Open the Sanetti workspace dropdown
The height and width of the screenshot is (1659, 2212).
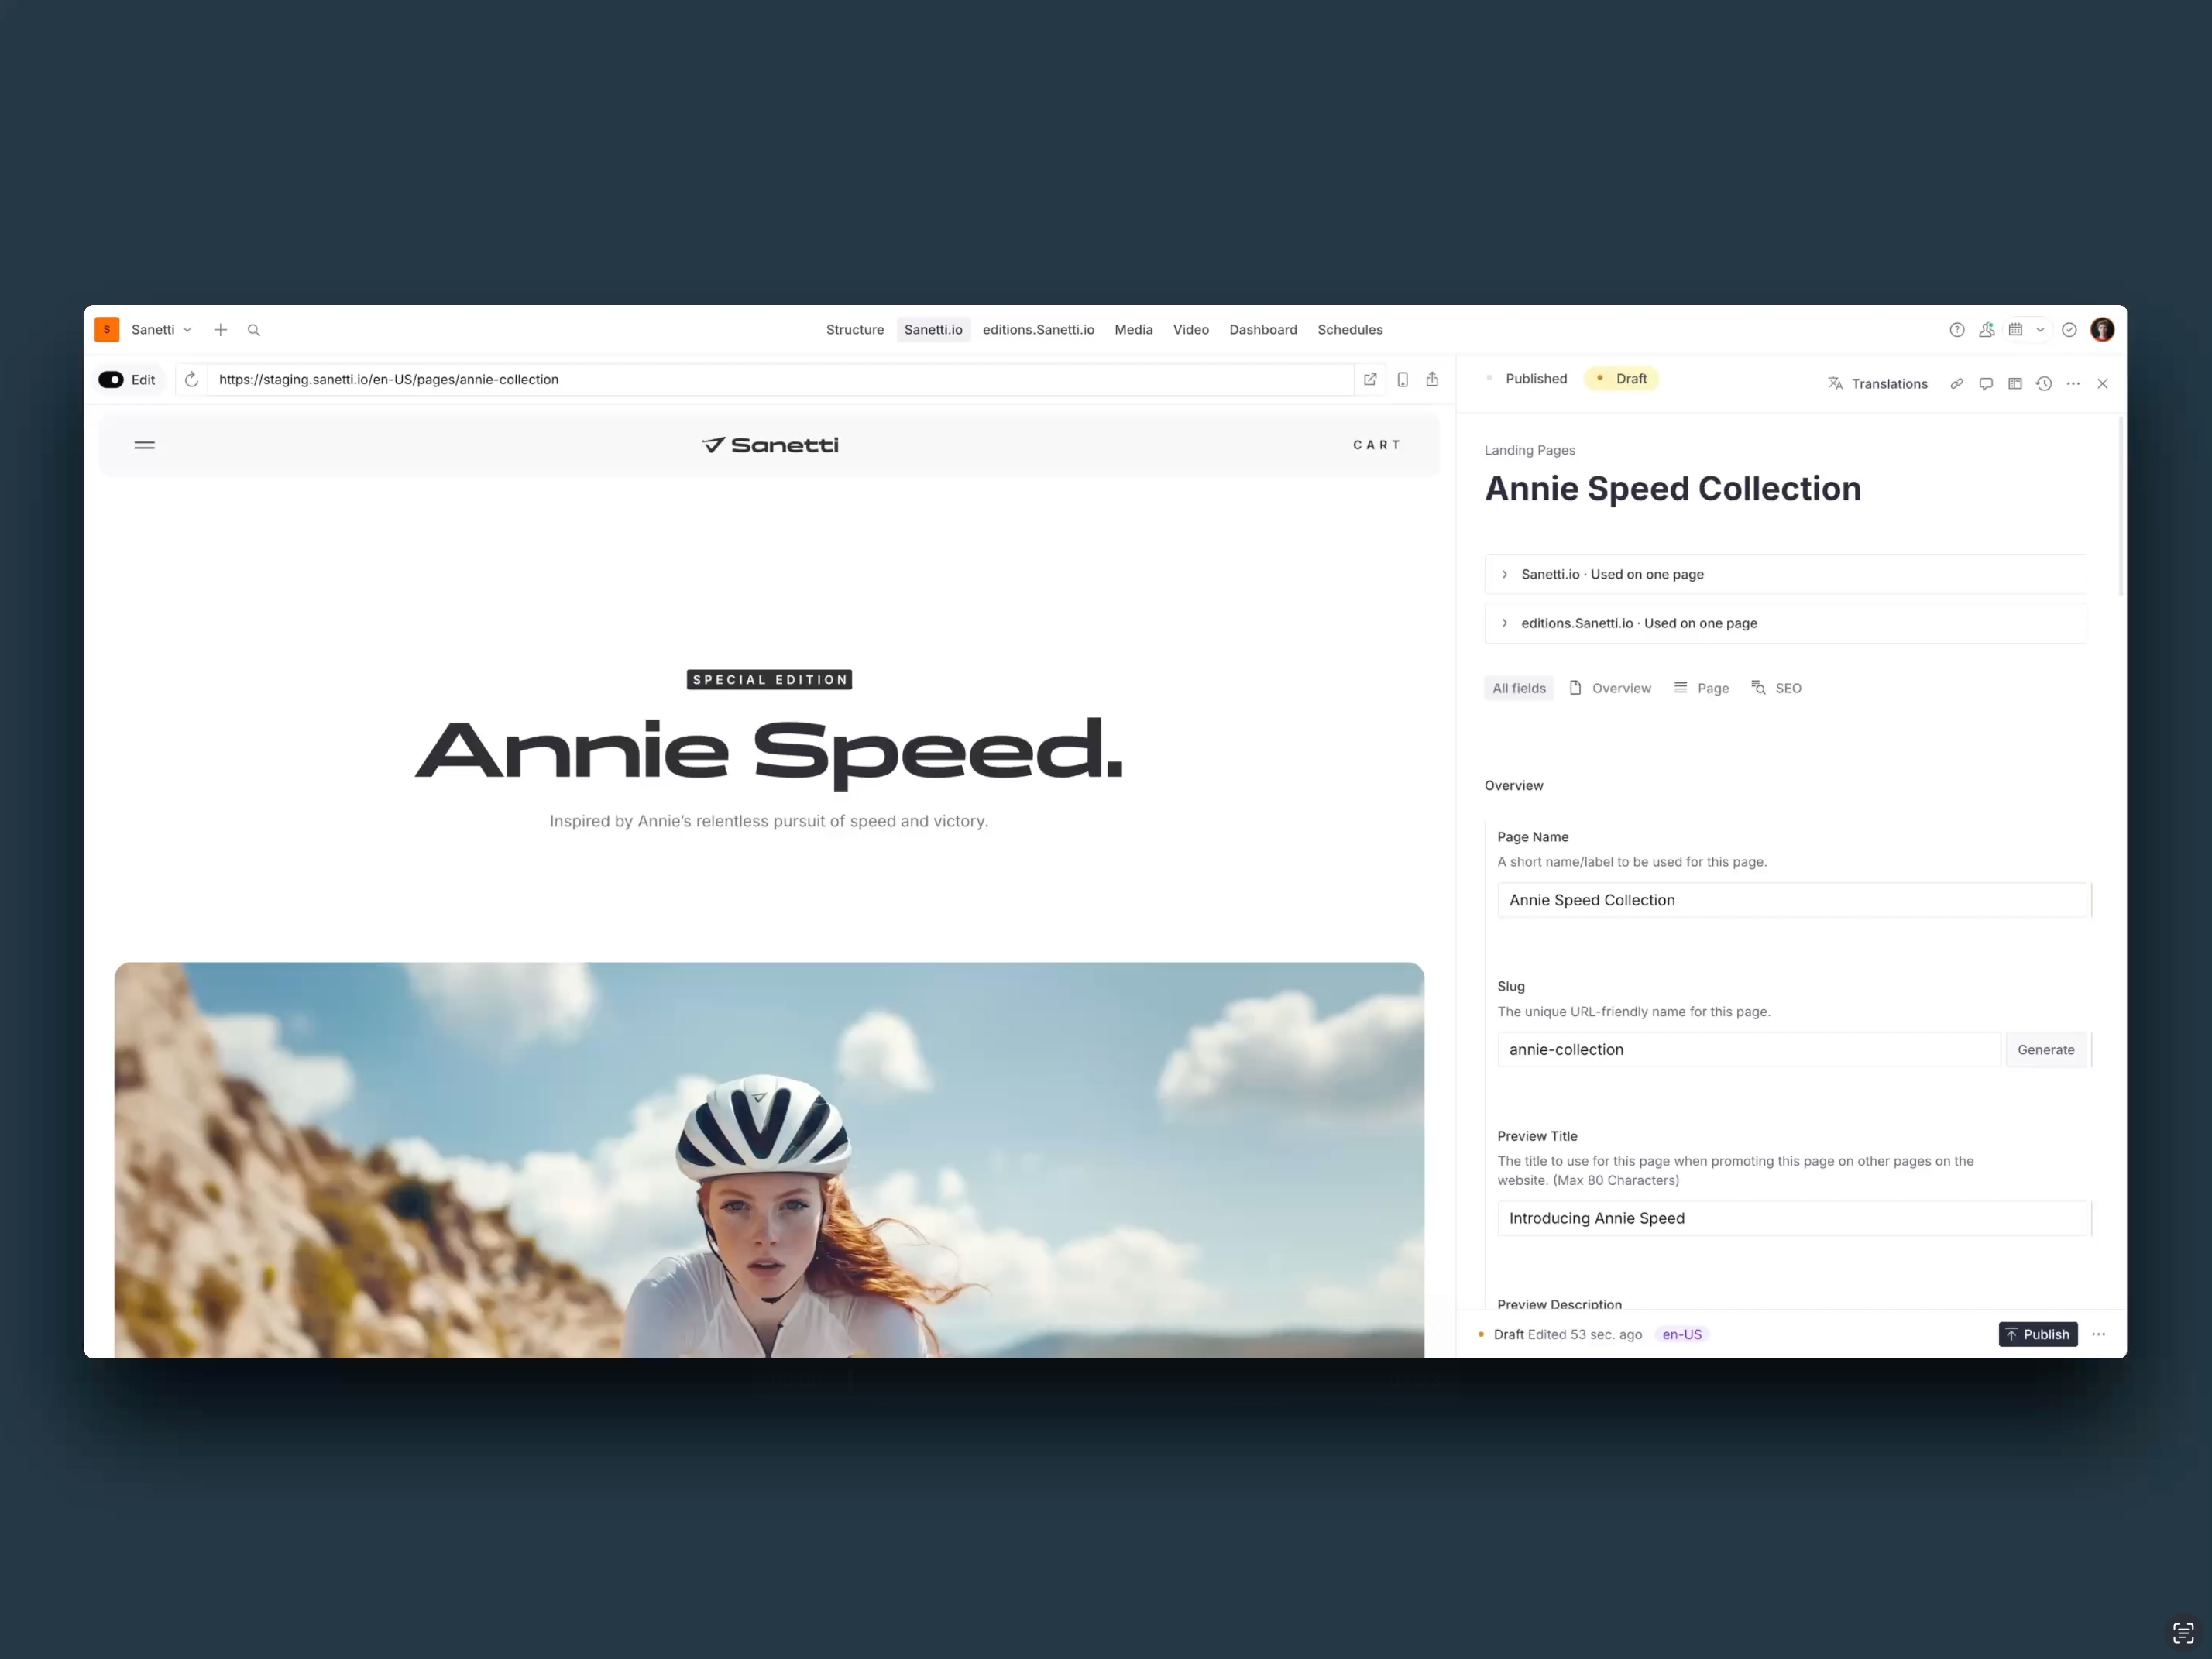pyautogui.click(x=161, y=330)
